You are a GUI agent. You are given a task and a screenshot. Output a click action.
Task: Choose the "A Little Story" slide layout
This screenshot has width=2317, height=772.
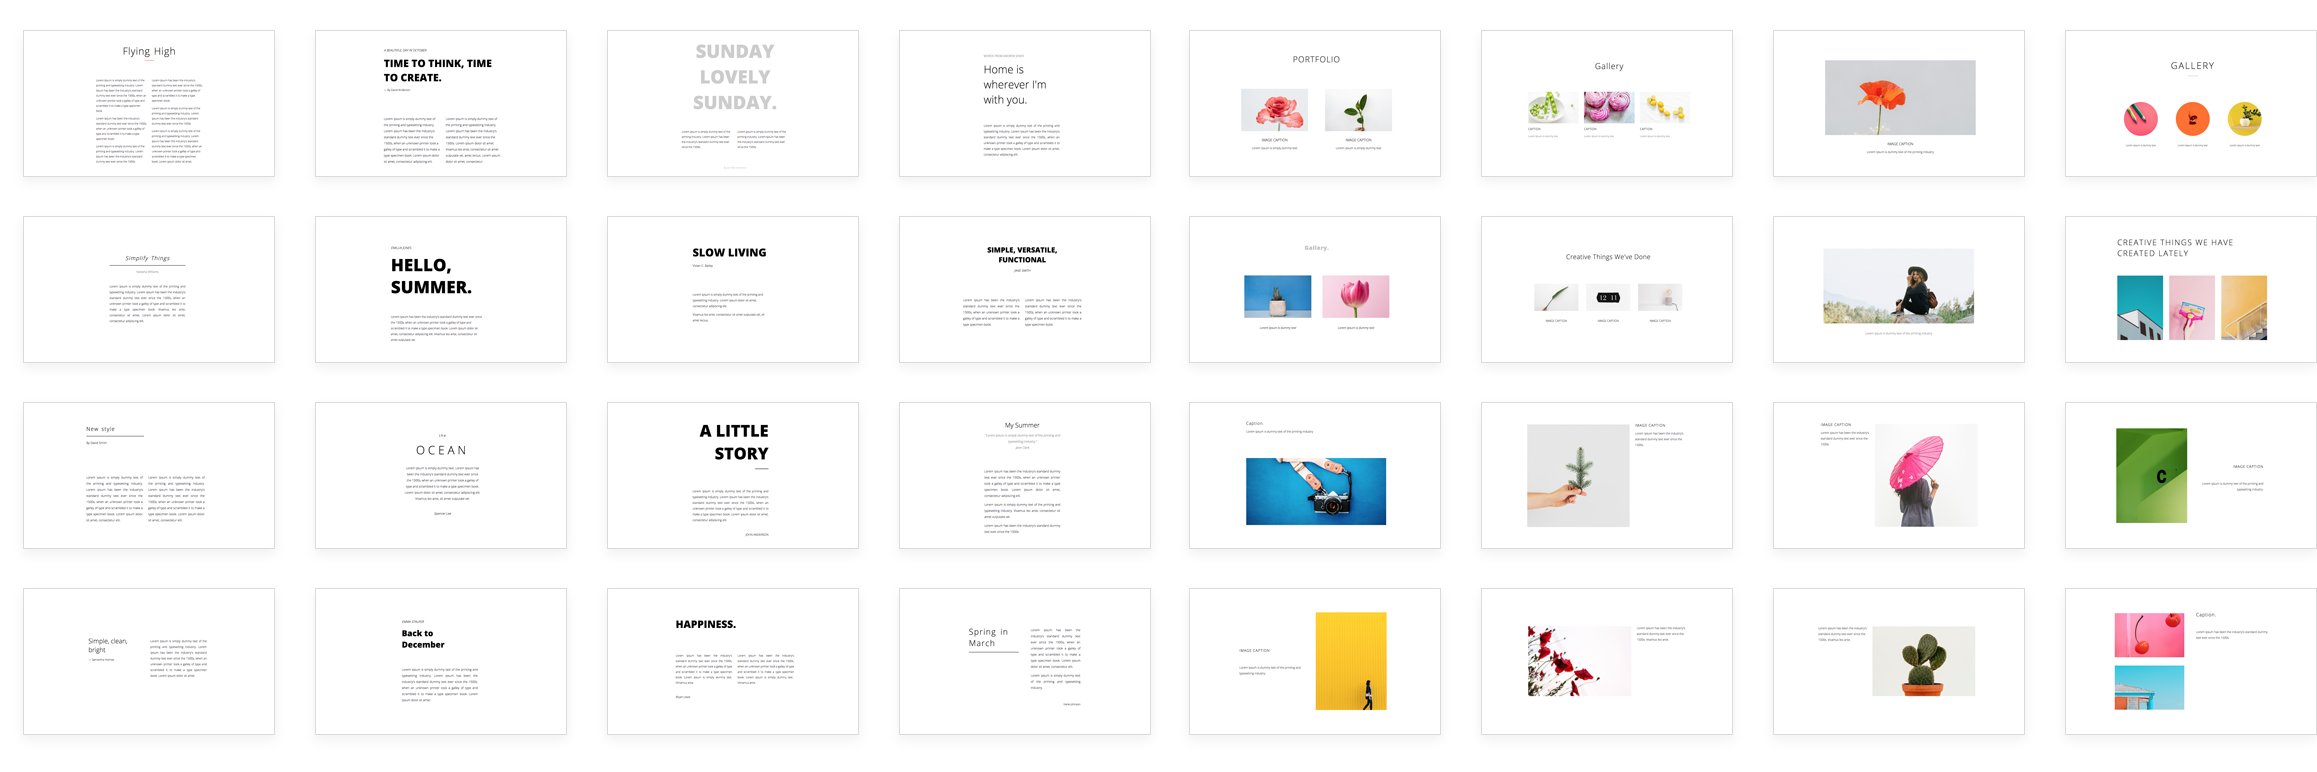[x=733, y=476]
